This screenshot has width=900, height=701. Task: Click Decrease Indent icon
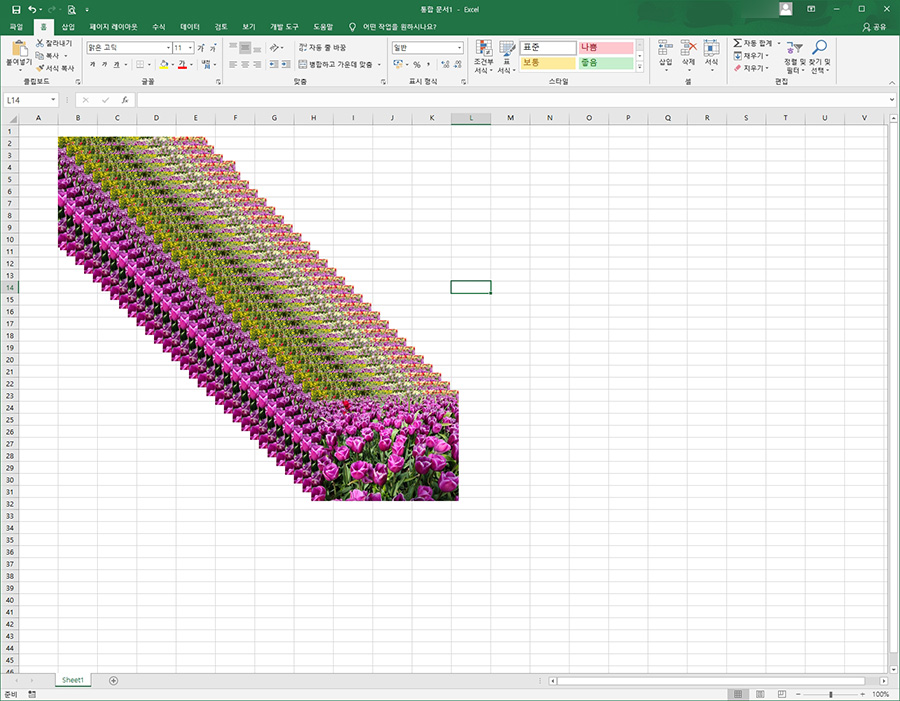pyautogui.click(x=274, y=64)
